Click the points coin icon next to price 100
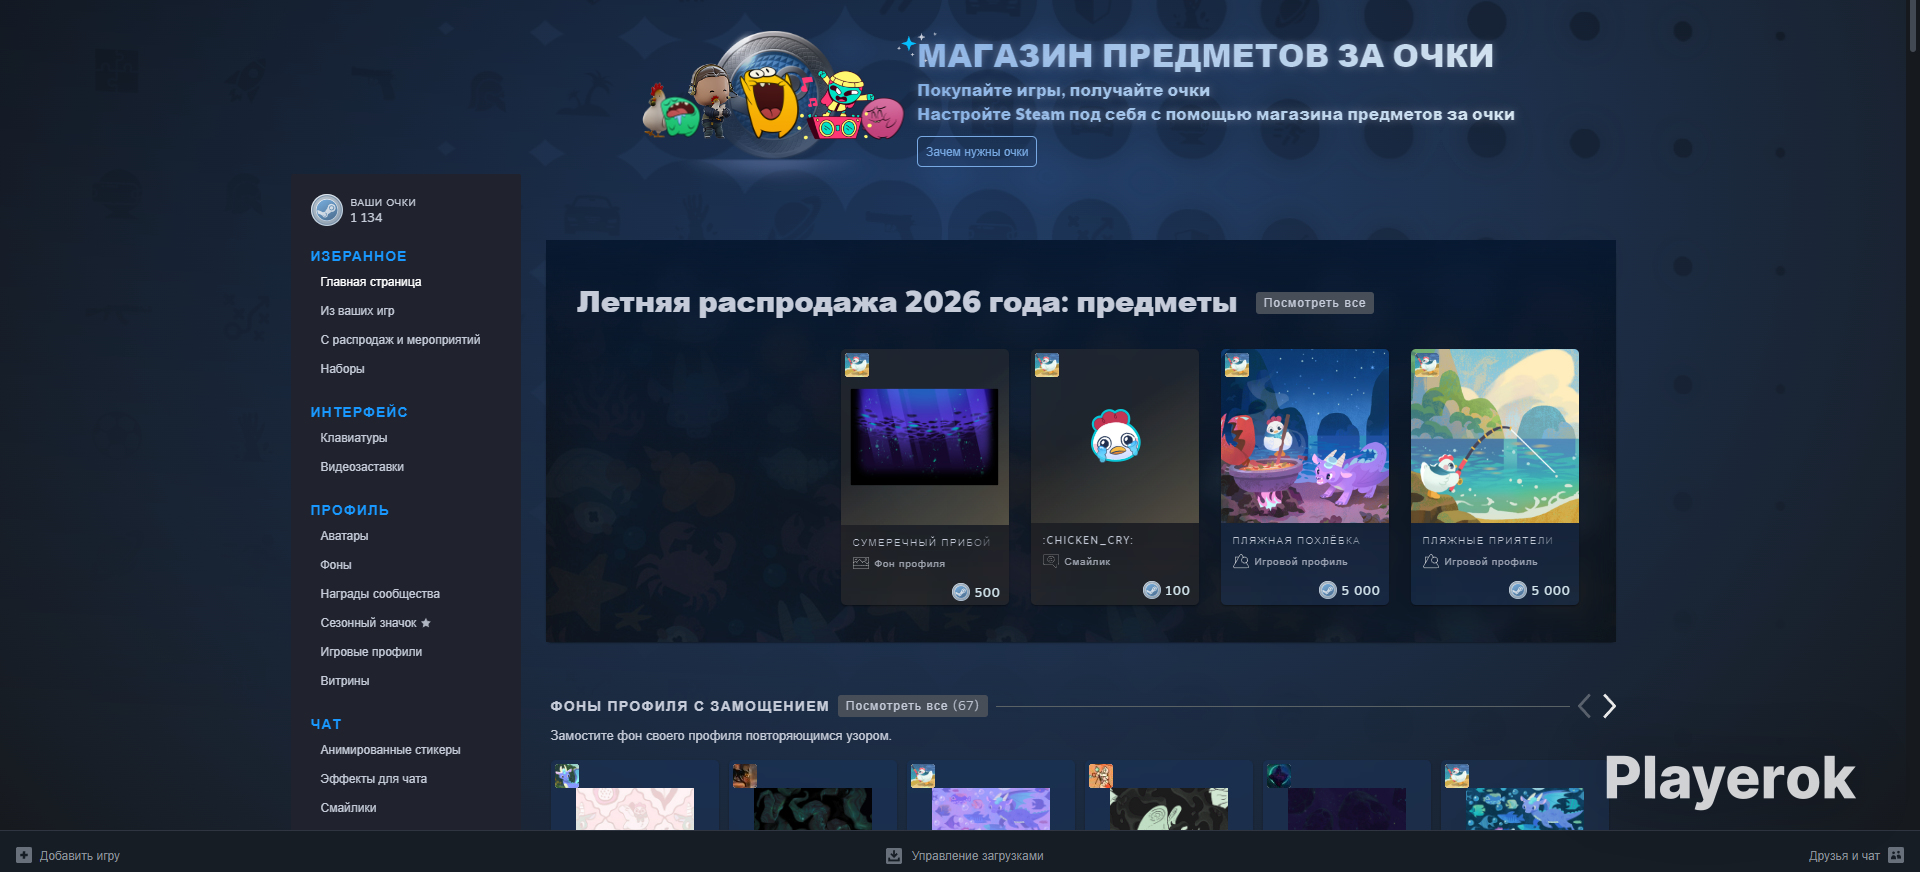 [1152, 590]
